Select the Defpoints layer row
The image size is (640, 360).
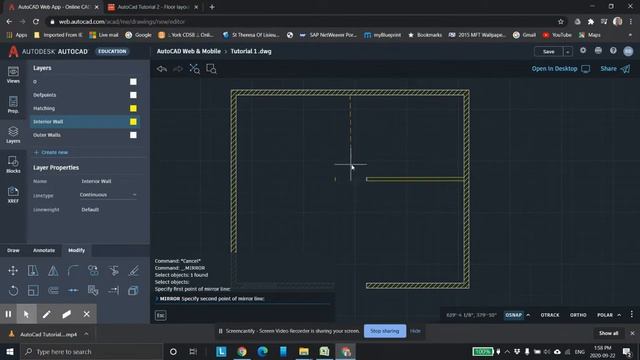pos(85,95)
